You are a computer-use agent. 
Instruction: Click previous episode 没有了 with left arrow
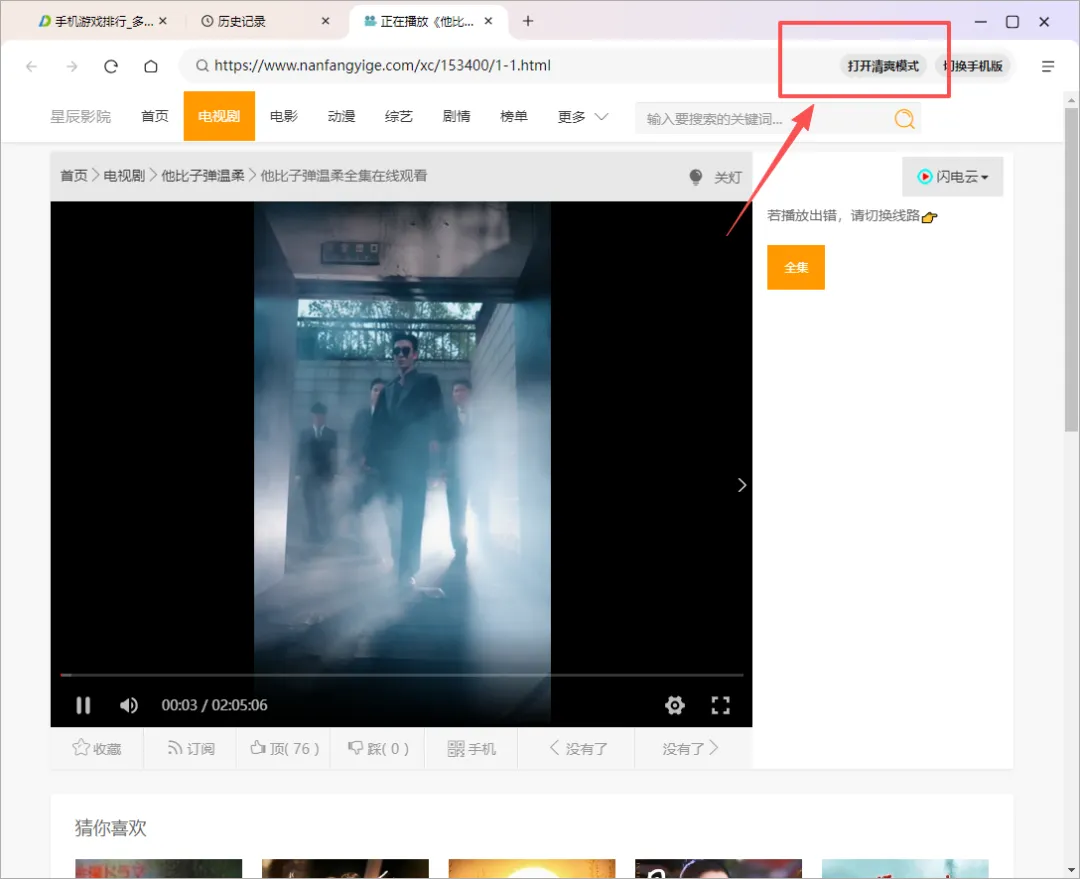pos(578,748)
